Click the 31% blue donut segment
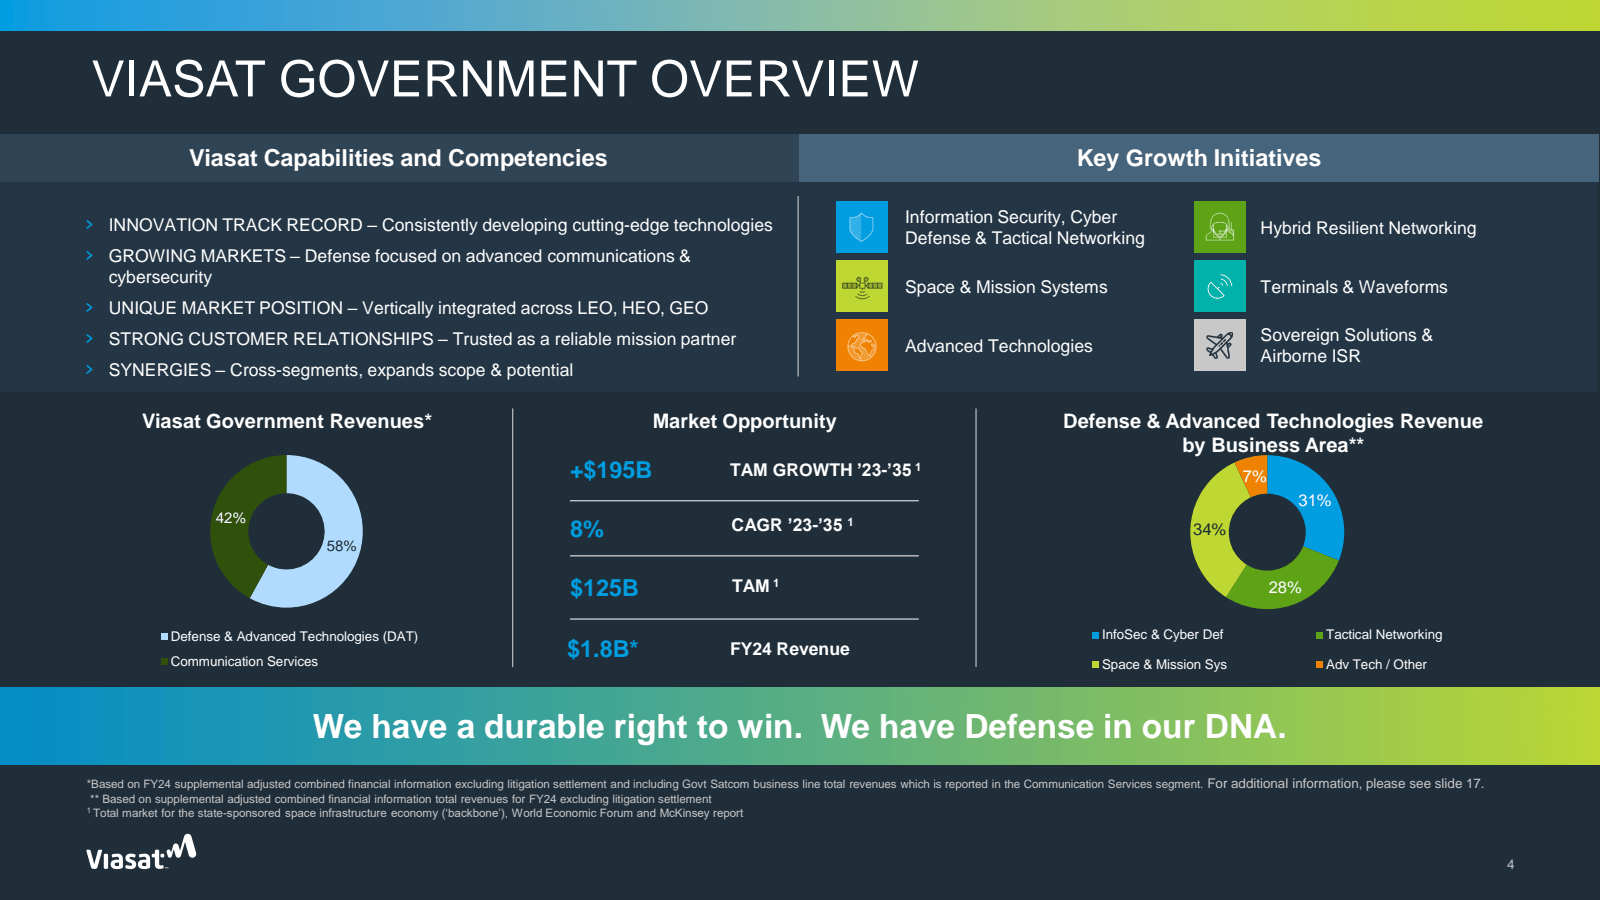Screen dimensions: 1600x900 tap(1314, 502)
